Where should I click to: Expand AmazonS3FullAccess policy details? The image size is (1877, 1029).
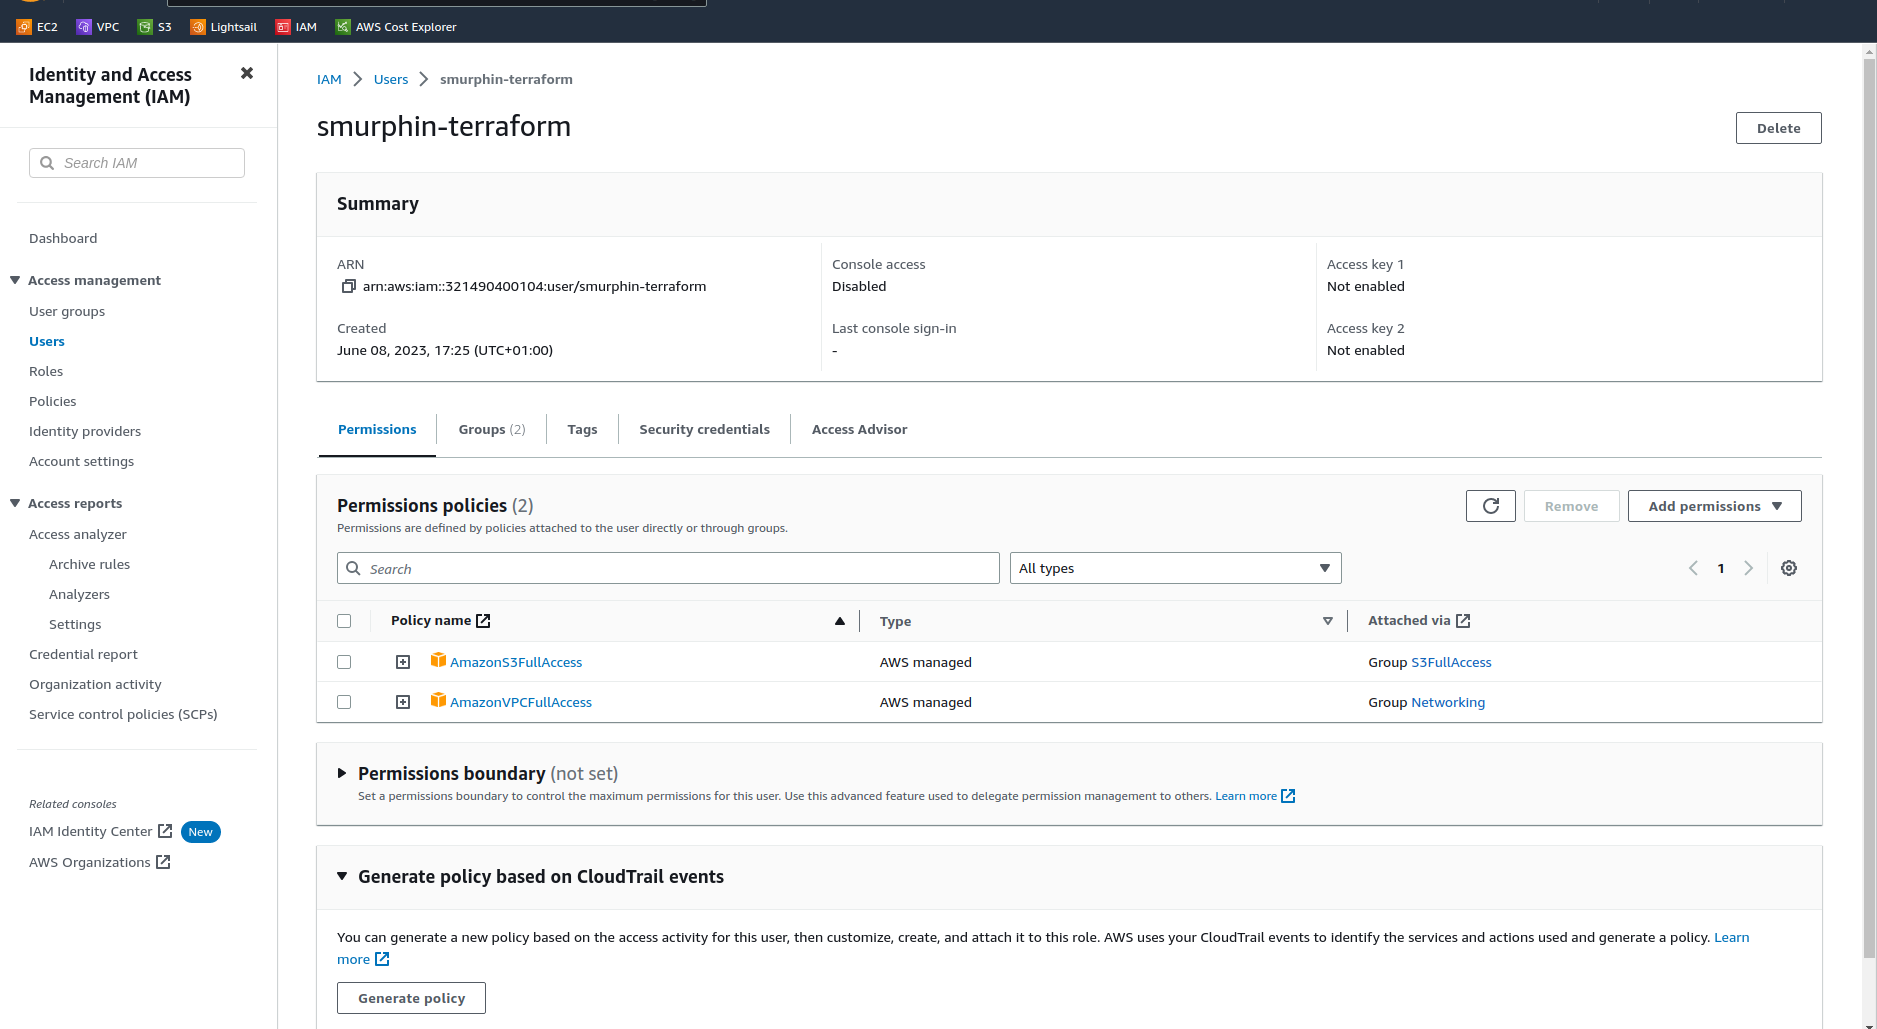[403, 662]
